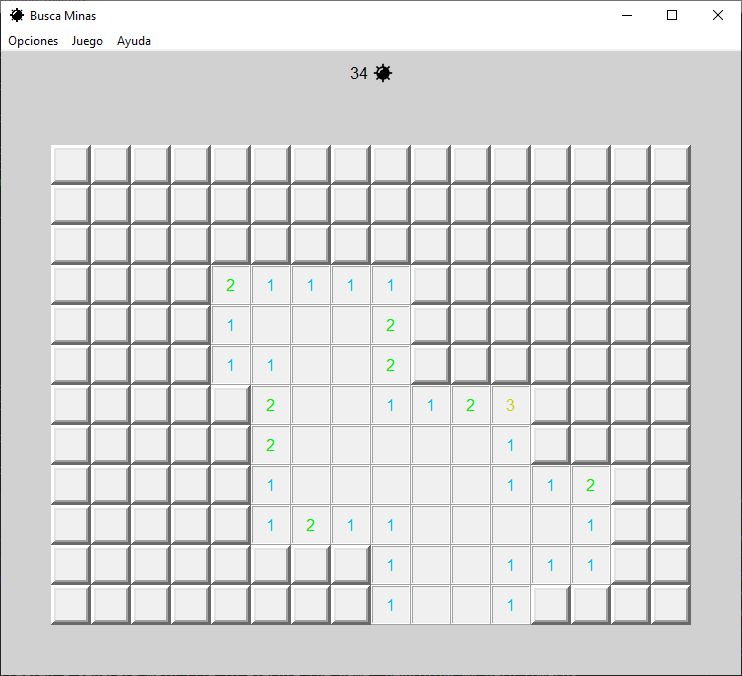
Task: Uncover the top-right corner tile of the grid
Action: click(671, 165)
